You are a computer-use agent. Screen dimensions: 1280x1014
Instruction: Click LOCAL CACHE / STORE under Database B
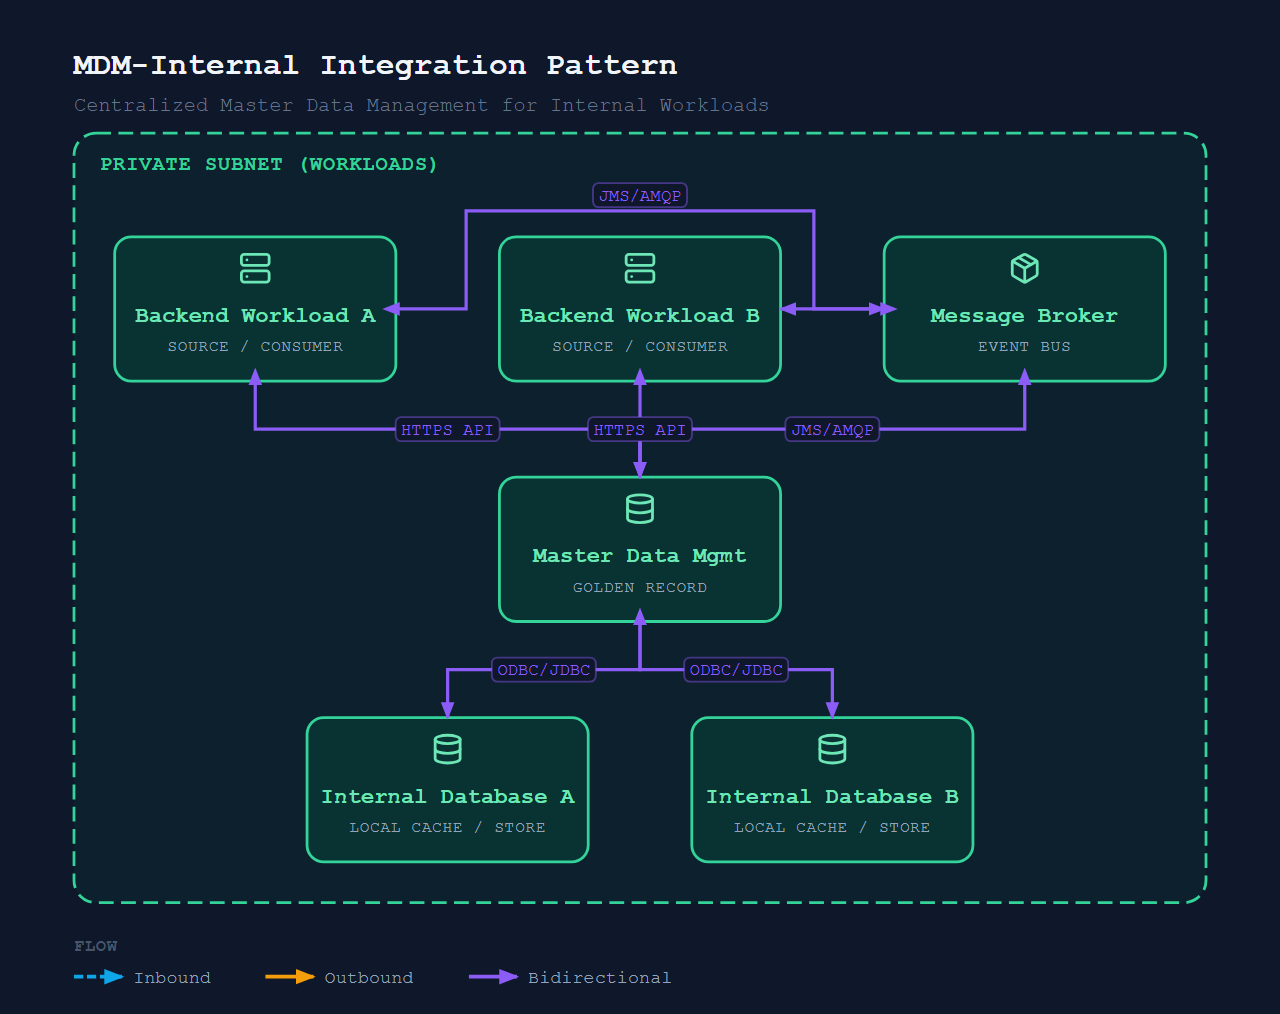click(x=832, y=828)
